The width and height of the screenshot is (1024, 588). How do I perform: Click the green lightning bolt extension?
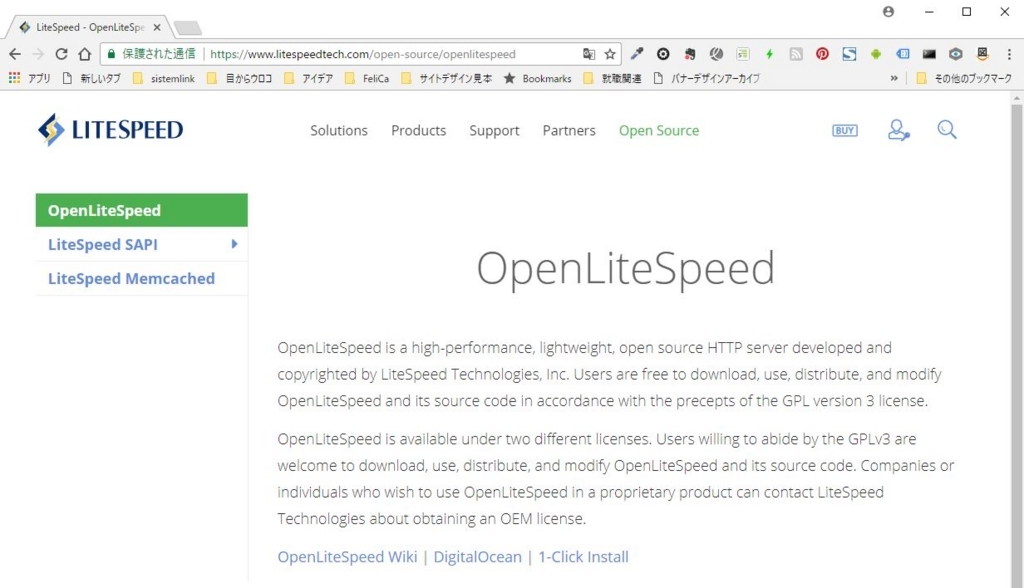[769, 54]
